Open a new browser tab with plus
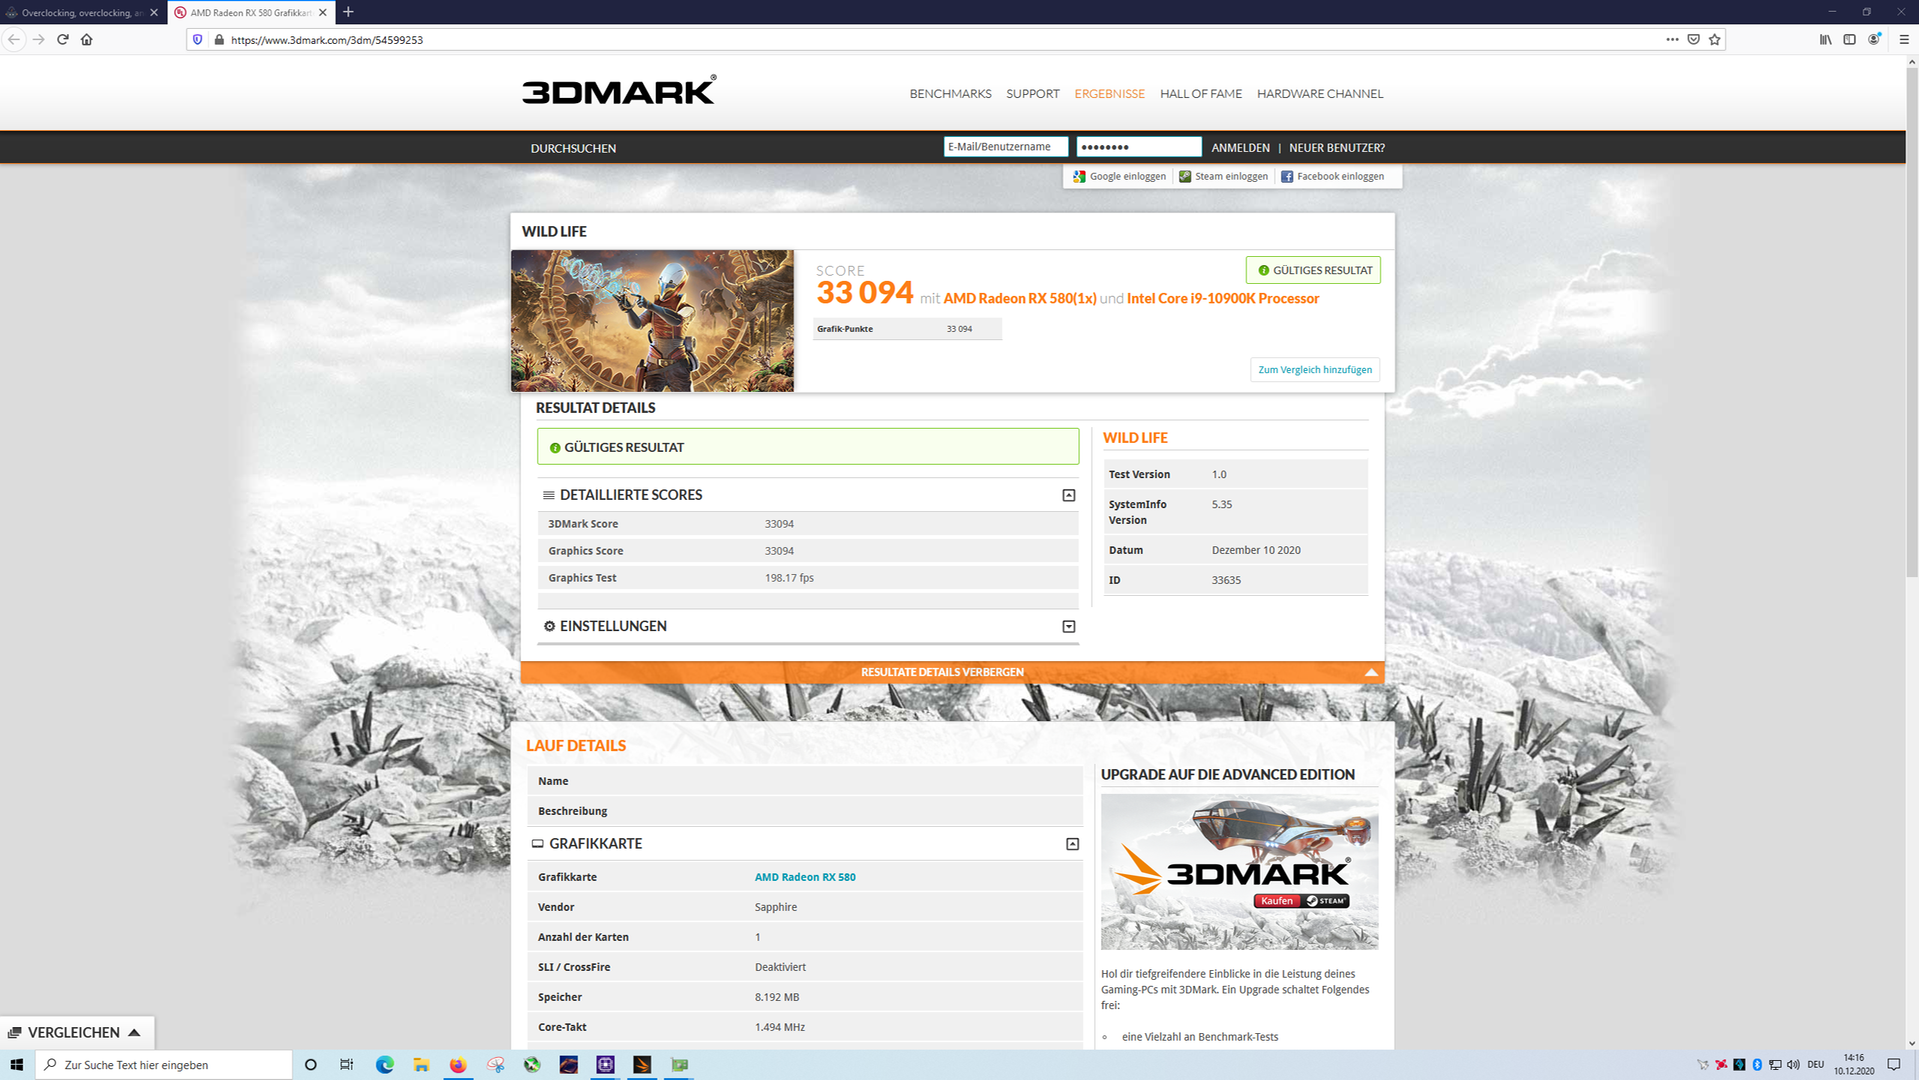Image resolution: width=1919 pixels, height=1080 pixels. [x=348, y=12]
